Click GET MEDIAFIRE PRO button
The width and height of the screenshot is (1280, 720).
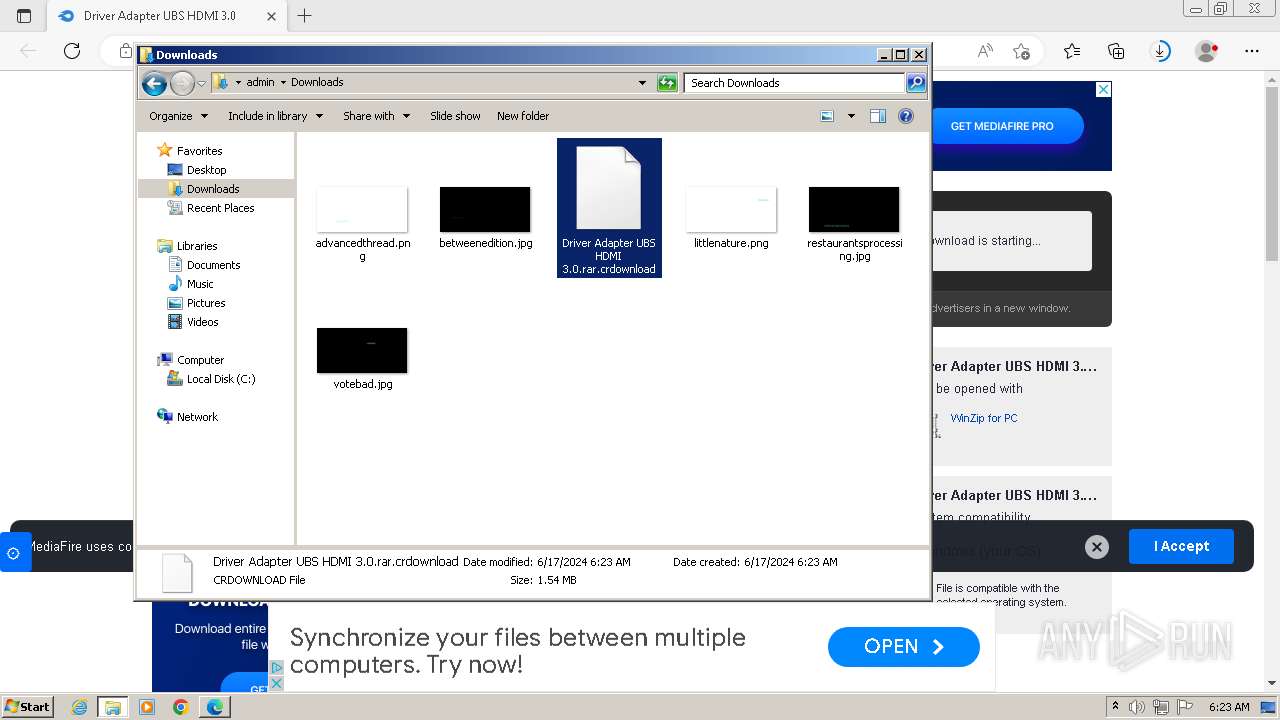[1002, 126]
